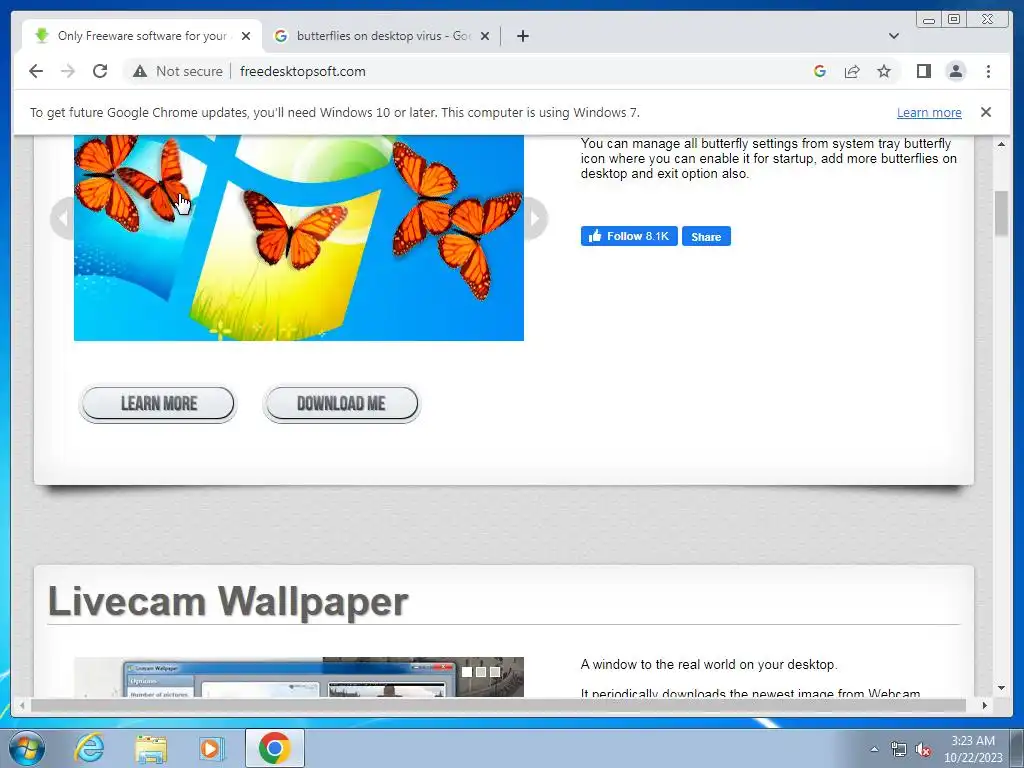Image resolution: width=1024 pixels, height=768 pixels.
Task: Show next butterfly slide
Action: click(x=535, y=218)
